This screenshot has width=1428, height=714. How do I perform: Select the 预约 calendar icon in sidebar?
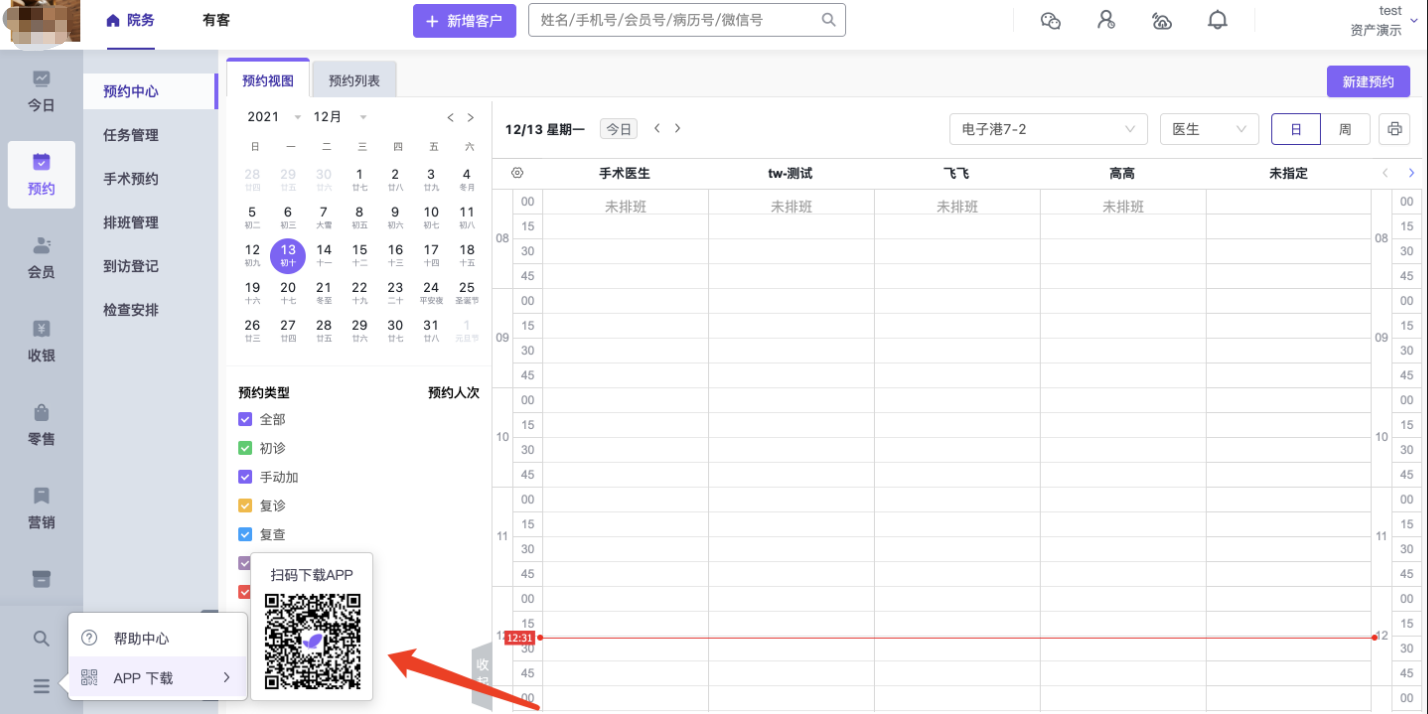[x=41, y=161]
